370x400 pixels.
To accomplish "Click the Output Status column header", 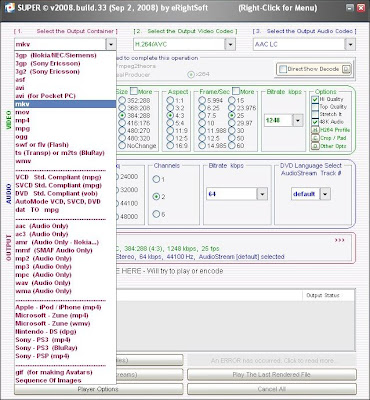I will [x=322, y=295].
